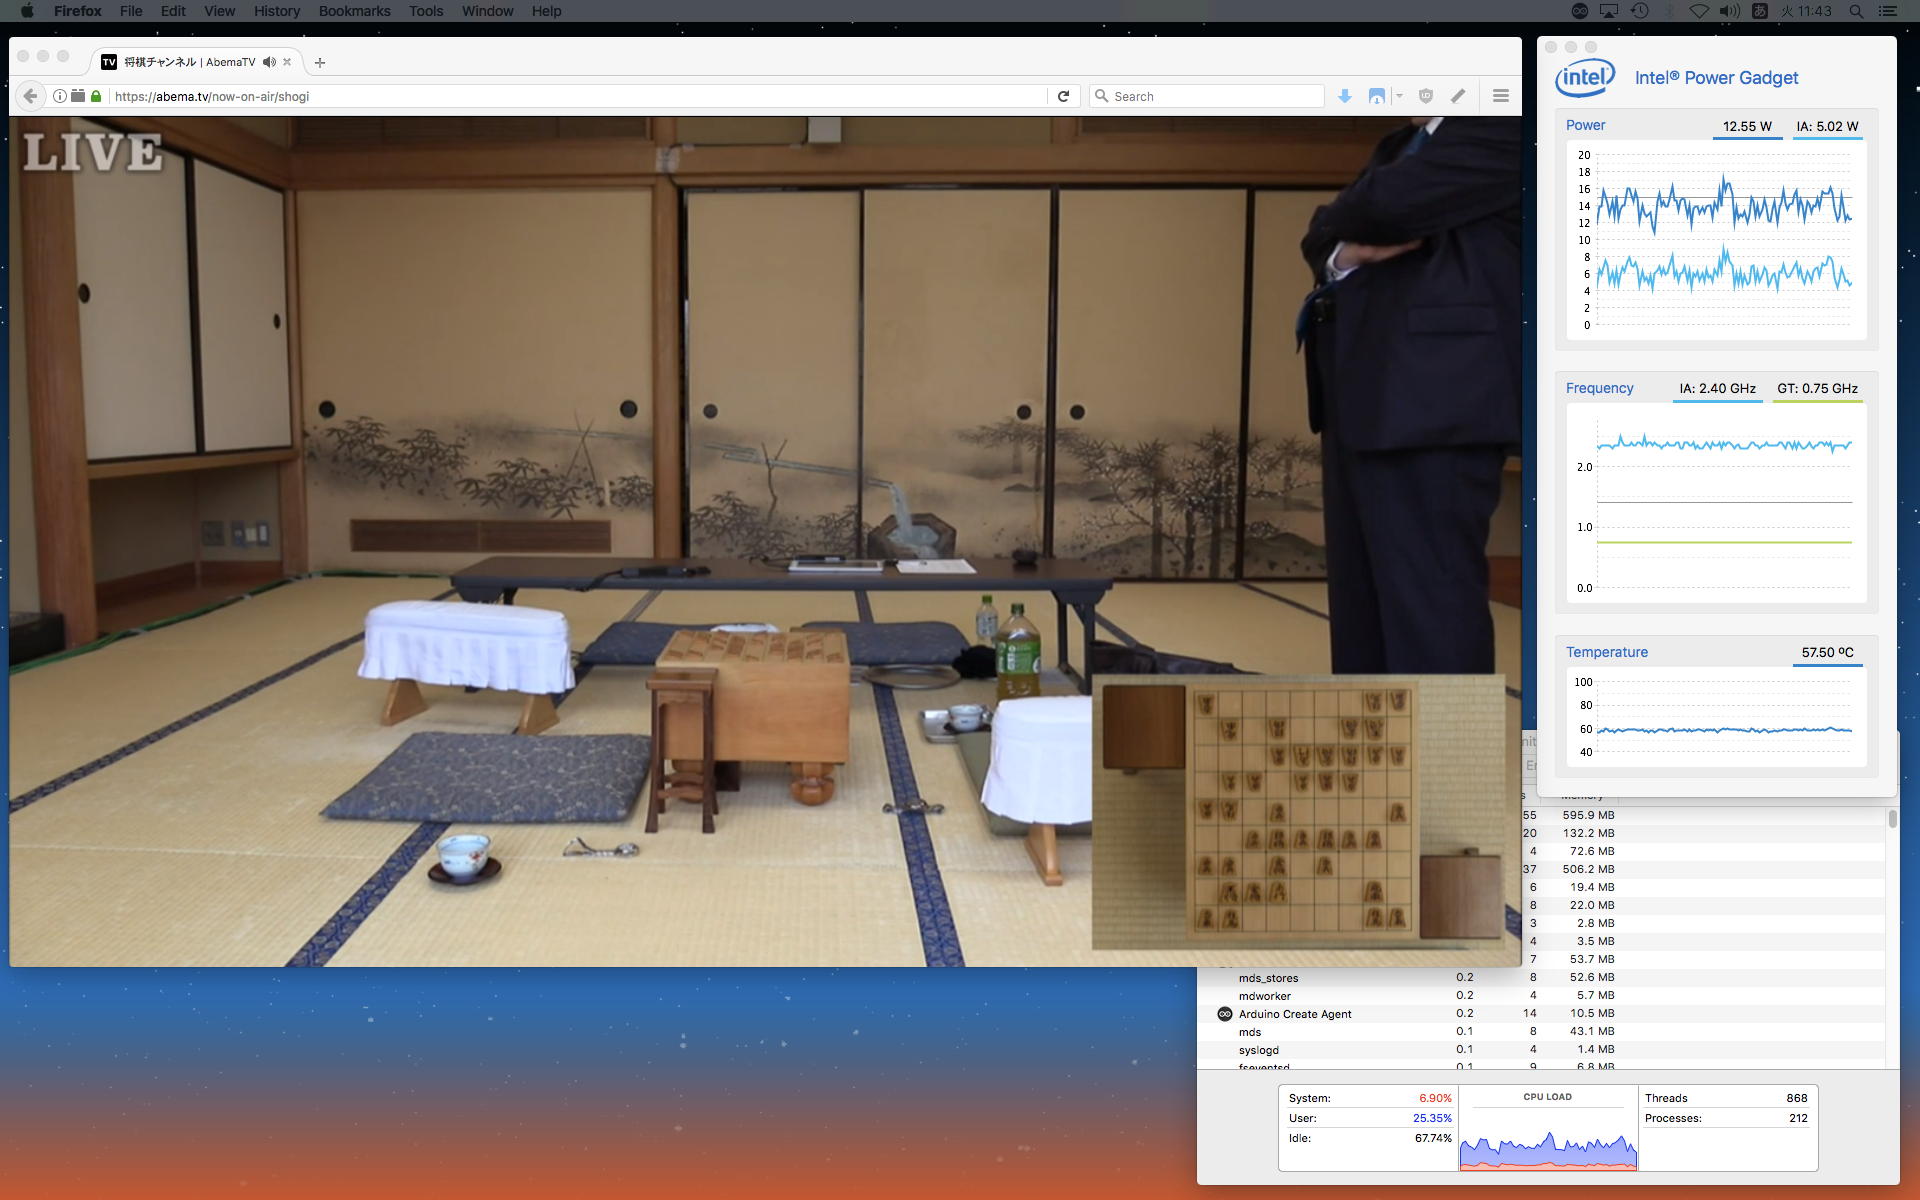Screen dimensions: 1920x1200
Task: Open the Wi-Fi status menu
Action: 1699,11
